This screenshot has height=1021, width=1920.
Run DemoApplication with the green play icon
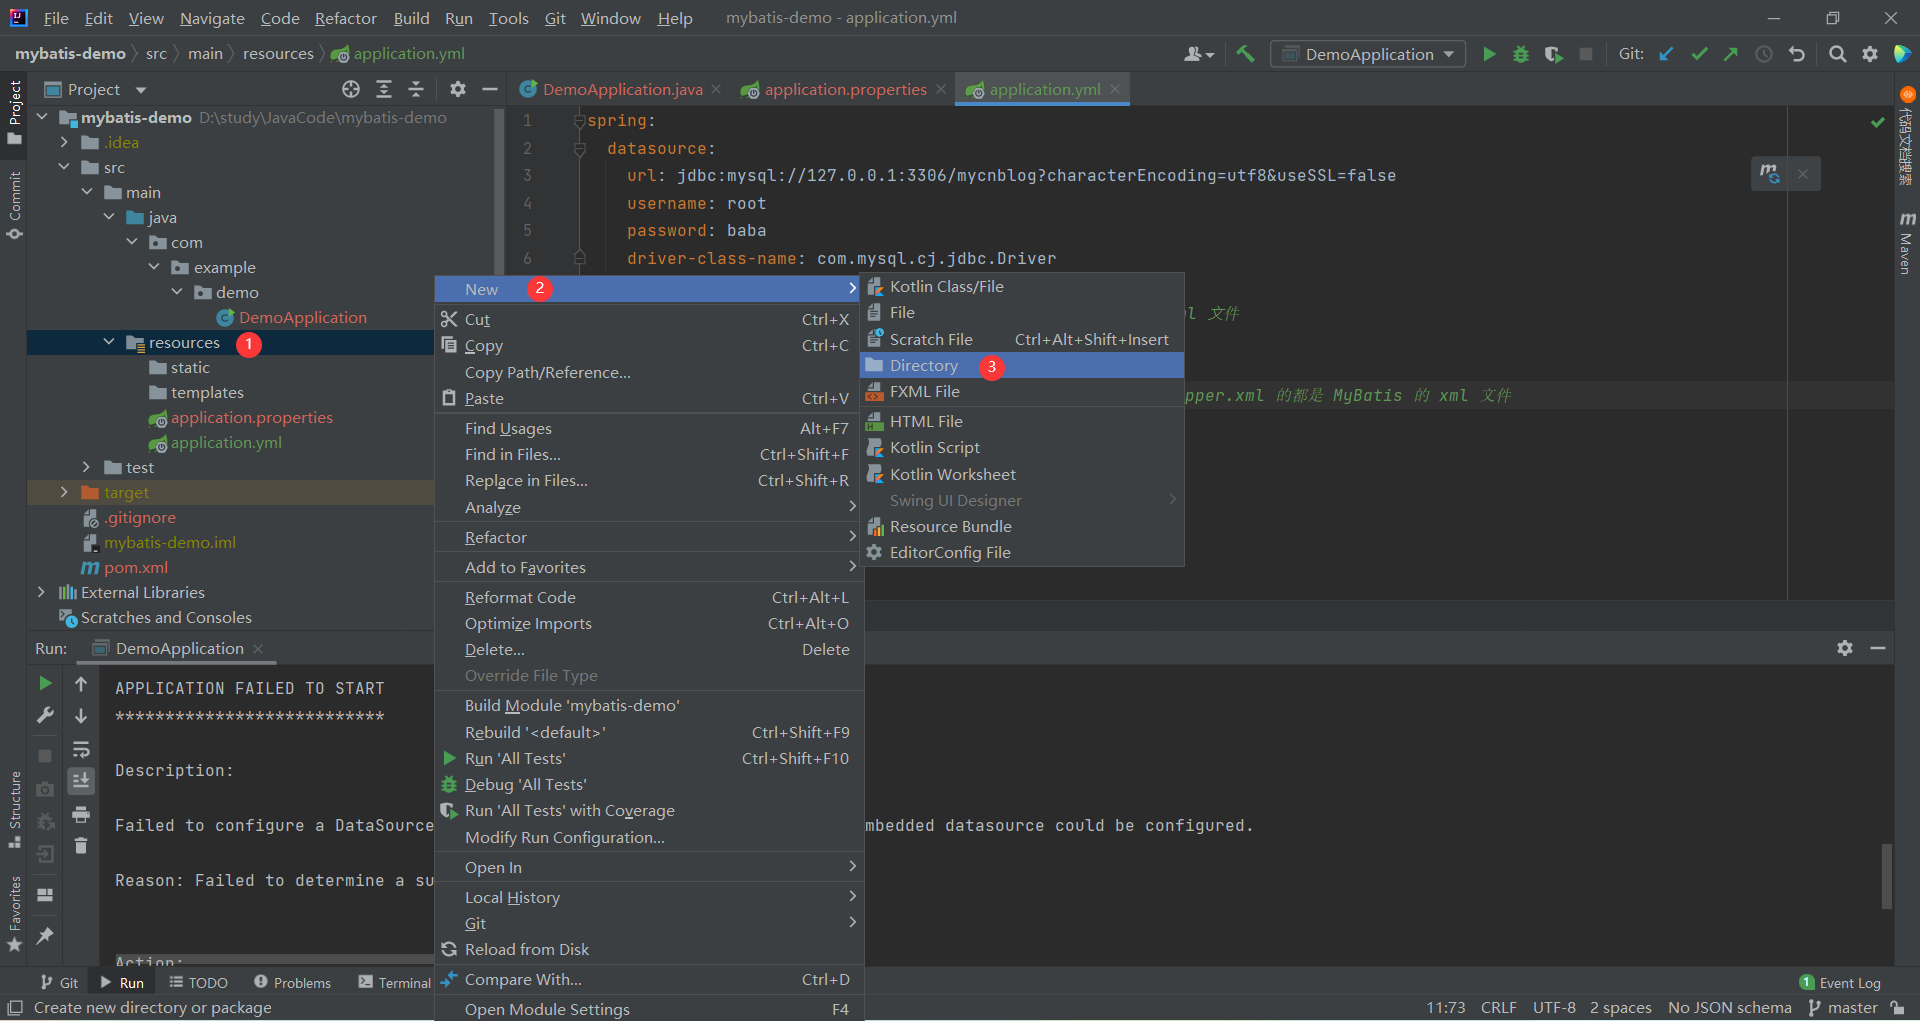click(x=1489, y=54)
